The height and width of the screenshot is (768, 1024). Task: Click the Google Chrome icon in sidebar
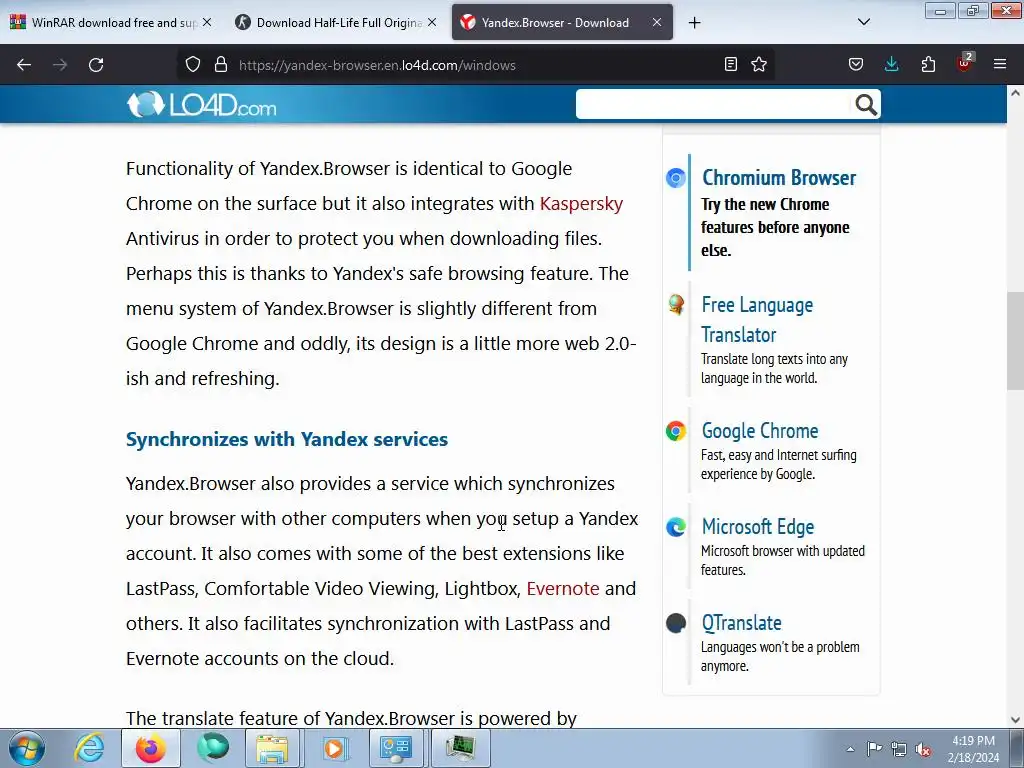click(x=675, y=431)
